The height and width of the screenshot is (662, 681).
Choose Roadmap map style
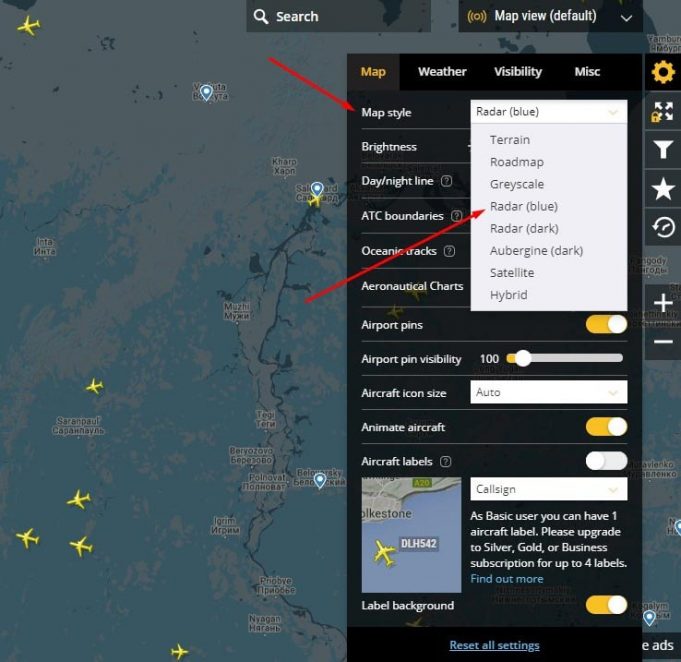coord(516,162)
